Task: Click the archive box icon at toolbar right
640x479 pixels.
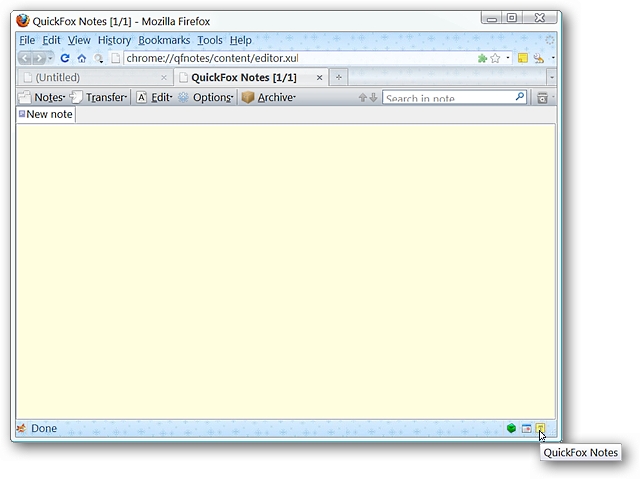Action: [x=542, y=98]
